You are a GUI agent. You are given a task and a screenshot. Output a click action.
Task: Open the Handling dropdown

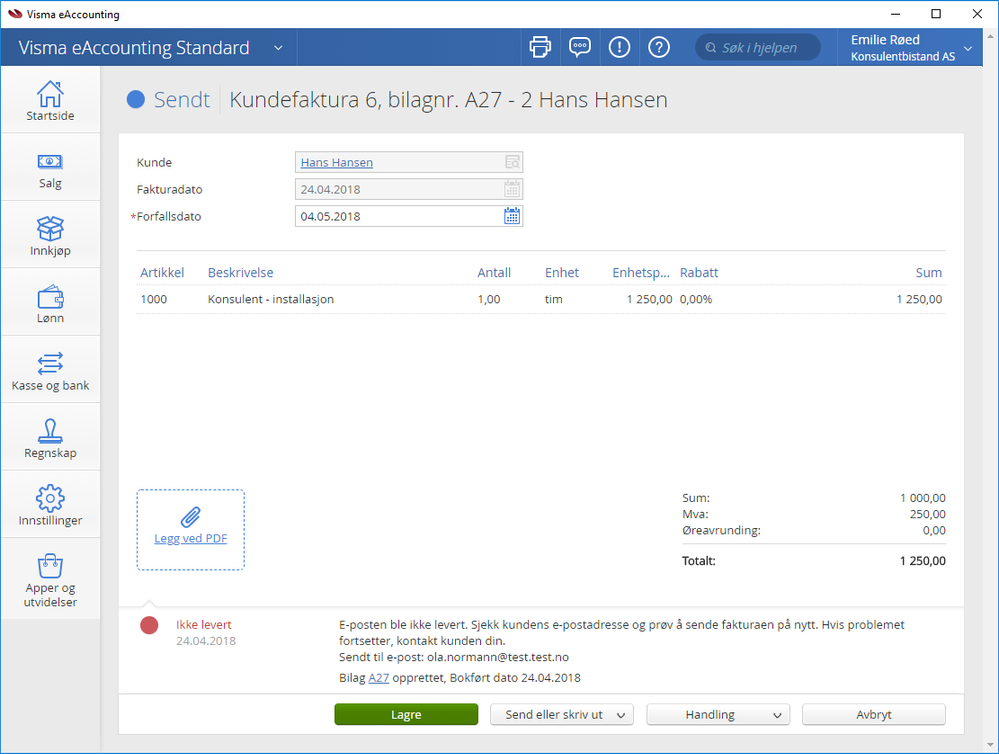(718, 714)
